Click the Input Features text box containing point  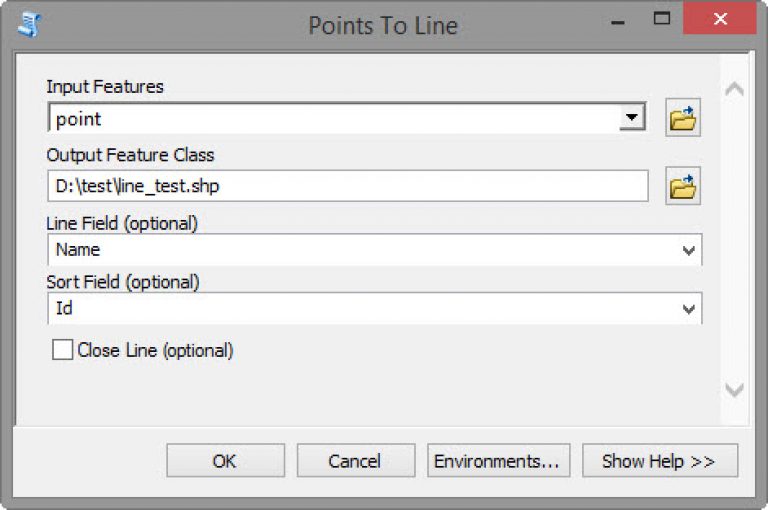333,118
